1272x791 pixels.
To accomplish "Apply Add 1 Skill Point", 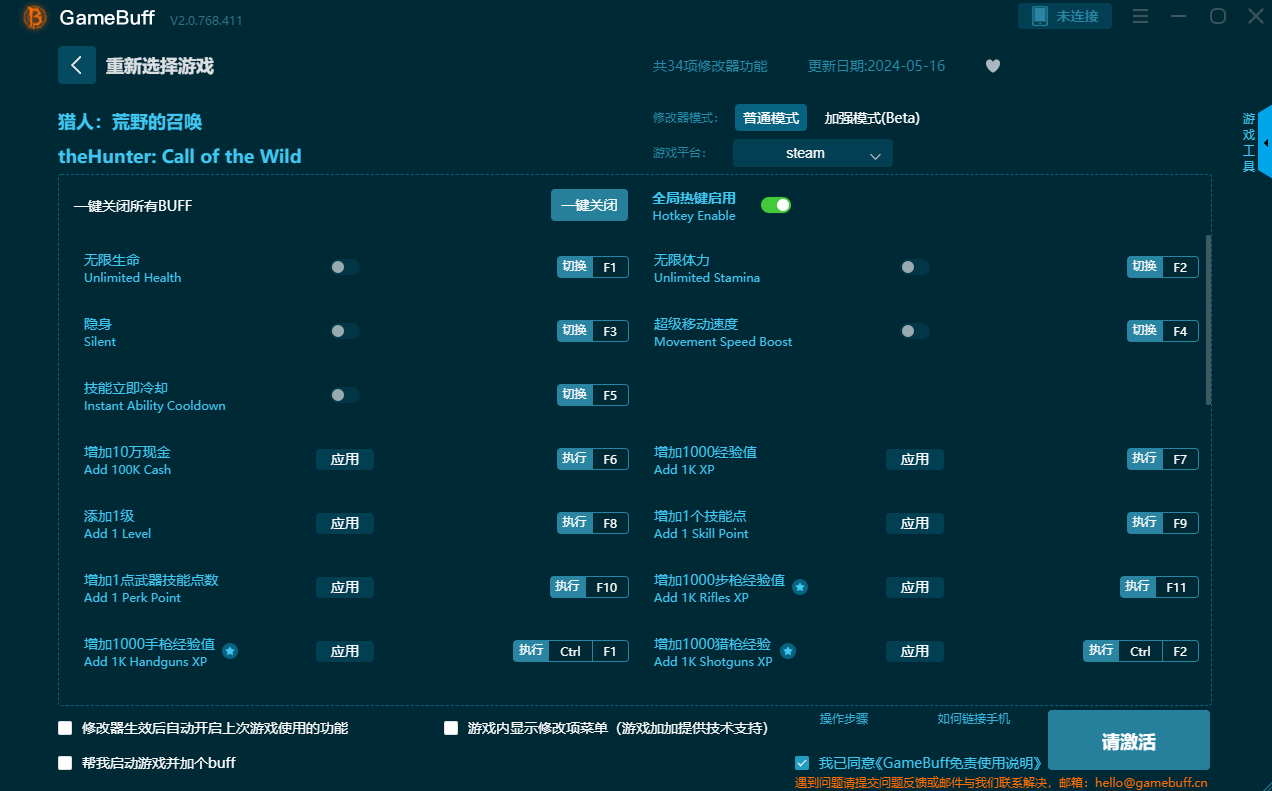I will (915, 523).
